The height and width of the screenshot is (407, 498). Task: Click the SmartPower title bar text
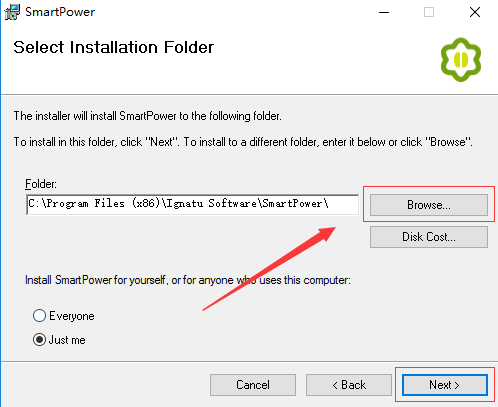tap(60, 12)
